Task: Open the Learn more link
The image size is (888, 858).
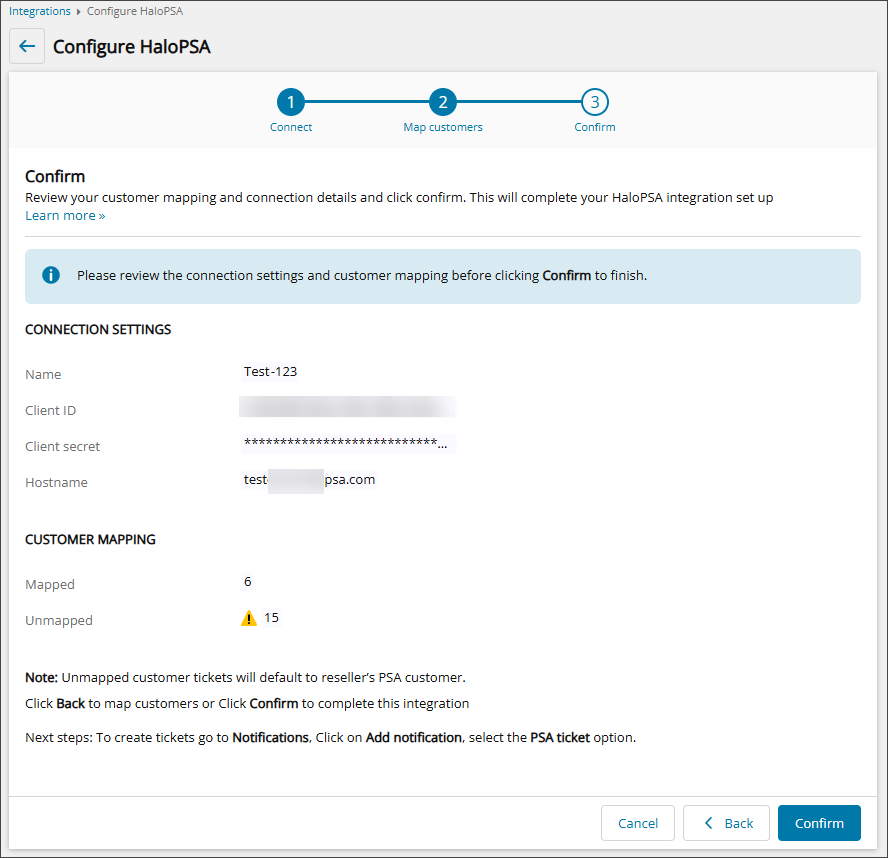Action: tap(65, 216)
